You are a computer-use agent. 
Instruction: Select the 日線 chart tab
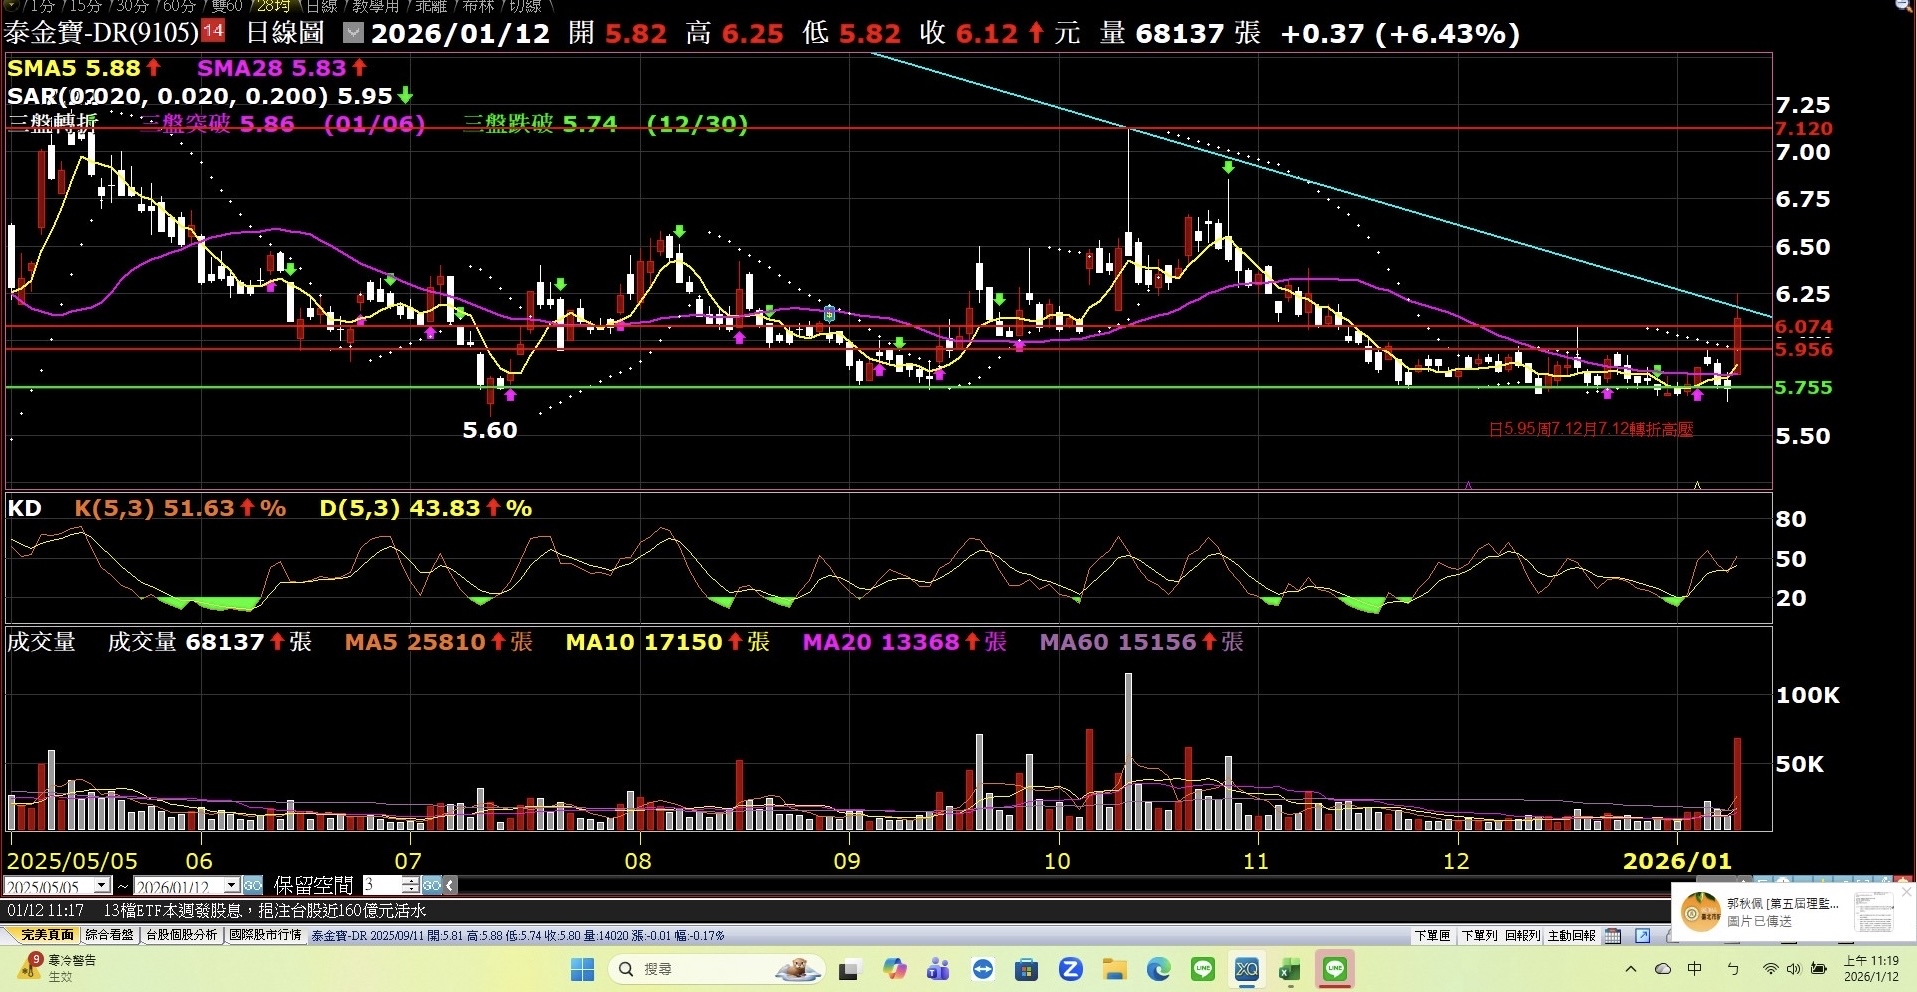tap(321, 6)
